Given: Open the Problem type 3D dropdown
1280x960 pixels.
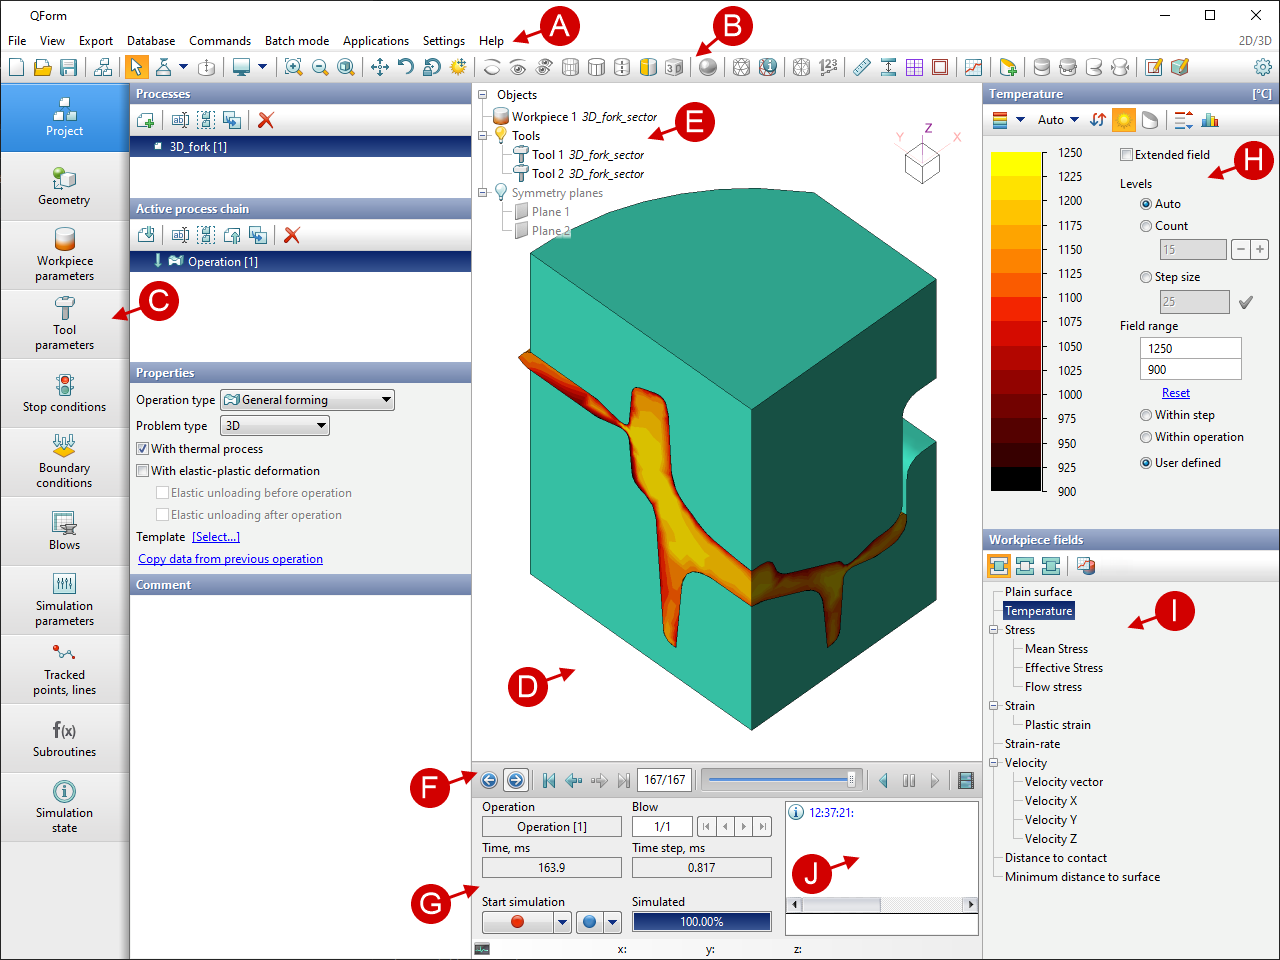Looking at the screenshot, I should (275, 426).
